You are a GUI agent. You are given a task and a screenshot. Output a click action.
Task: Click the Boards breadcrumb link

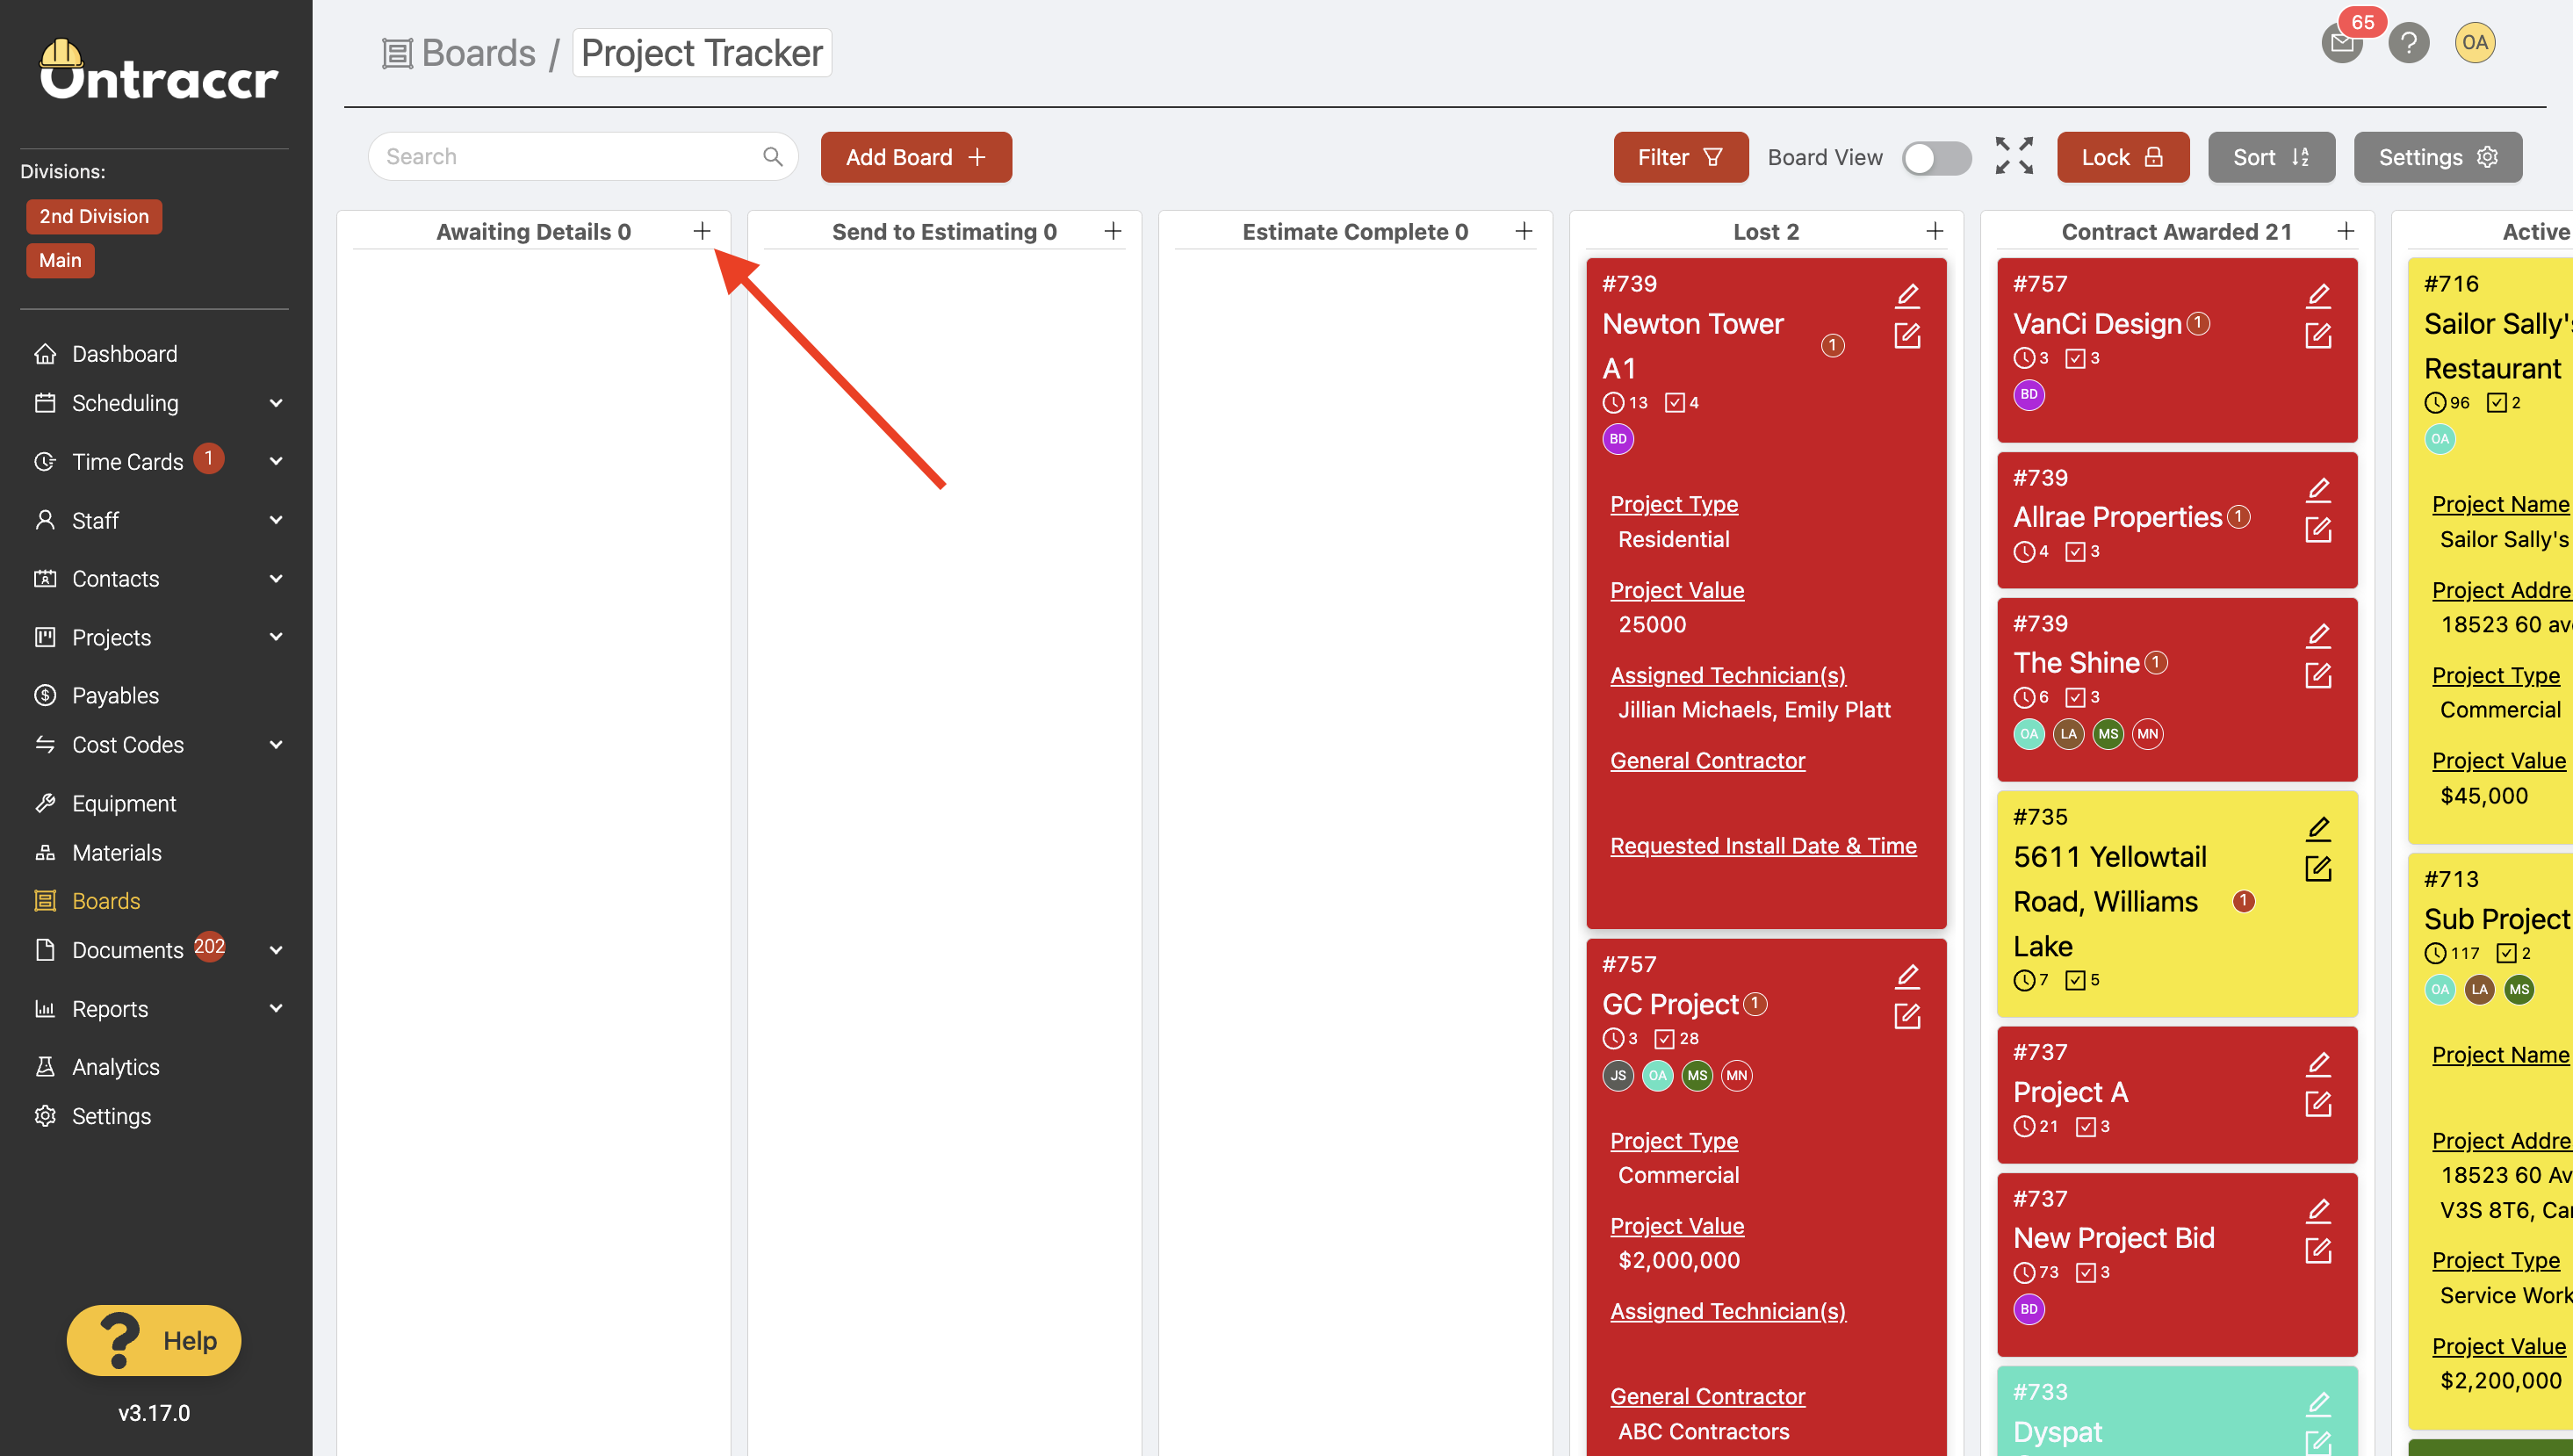478,53
